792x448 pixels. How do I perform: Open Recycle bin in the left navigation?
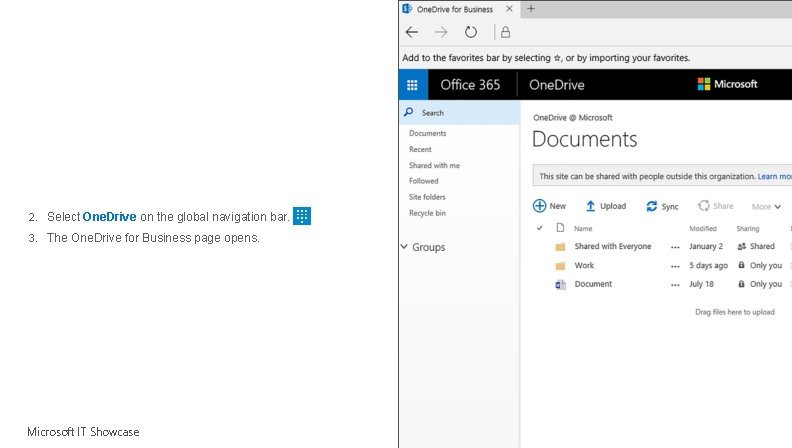point(427,213)
